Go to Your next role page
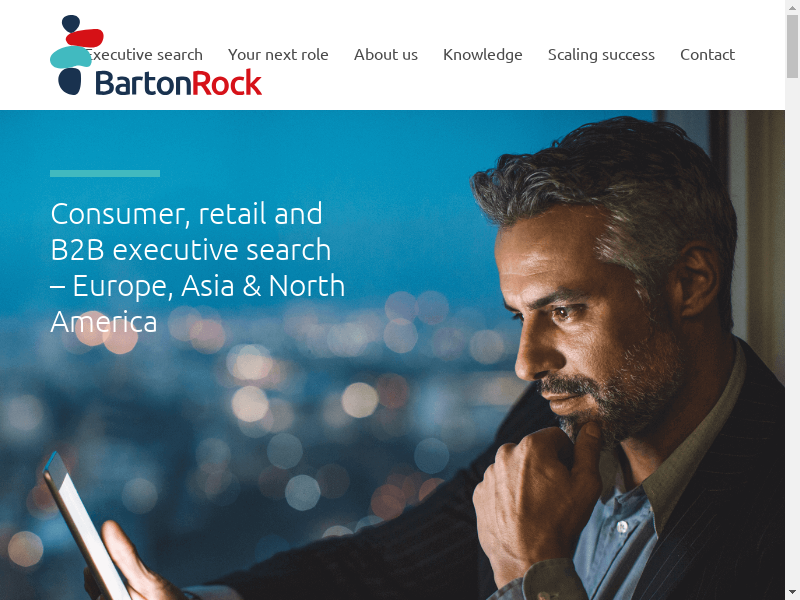800x600 pixels. (278, 55)
